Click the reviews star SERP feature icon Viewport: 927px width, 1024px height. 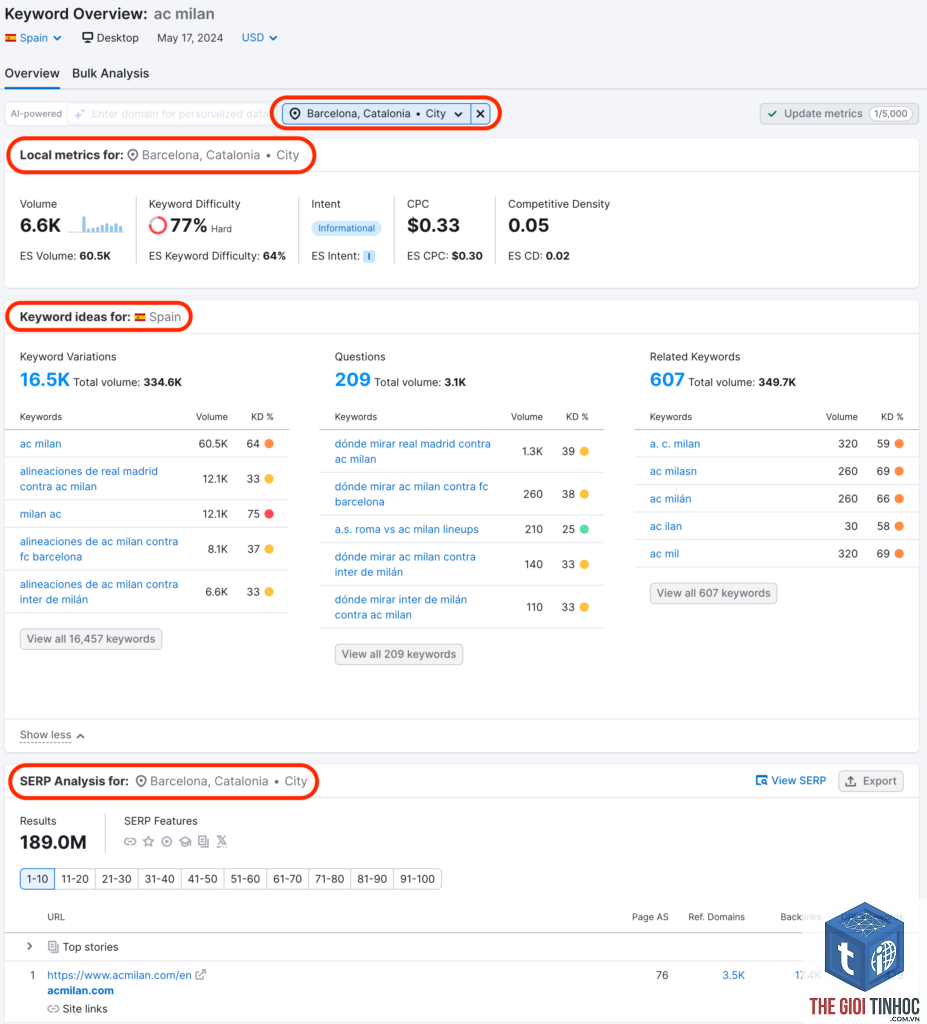pyautogui.click(x=148, y=842)
